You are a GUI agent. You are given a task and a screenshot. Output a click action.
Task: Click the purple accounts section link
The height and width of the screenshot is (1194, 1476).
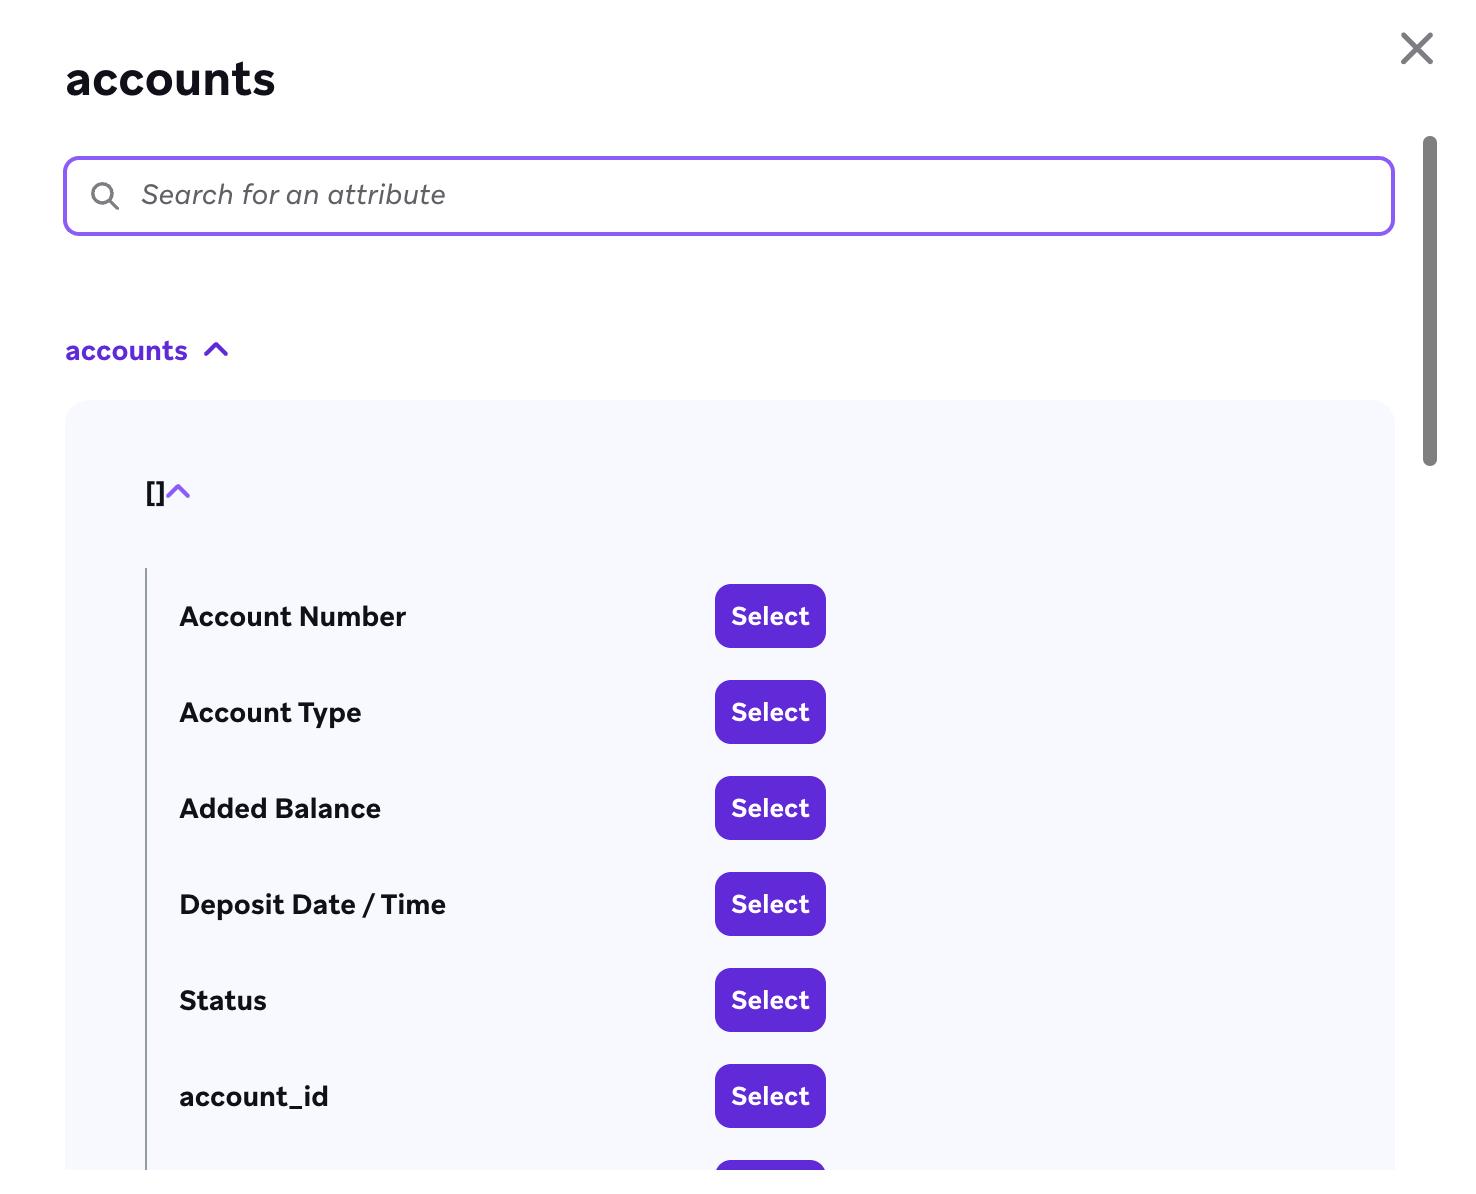126,351
